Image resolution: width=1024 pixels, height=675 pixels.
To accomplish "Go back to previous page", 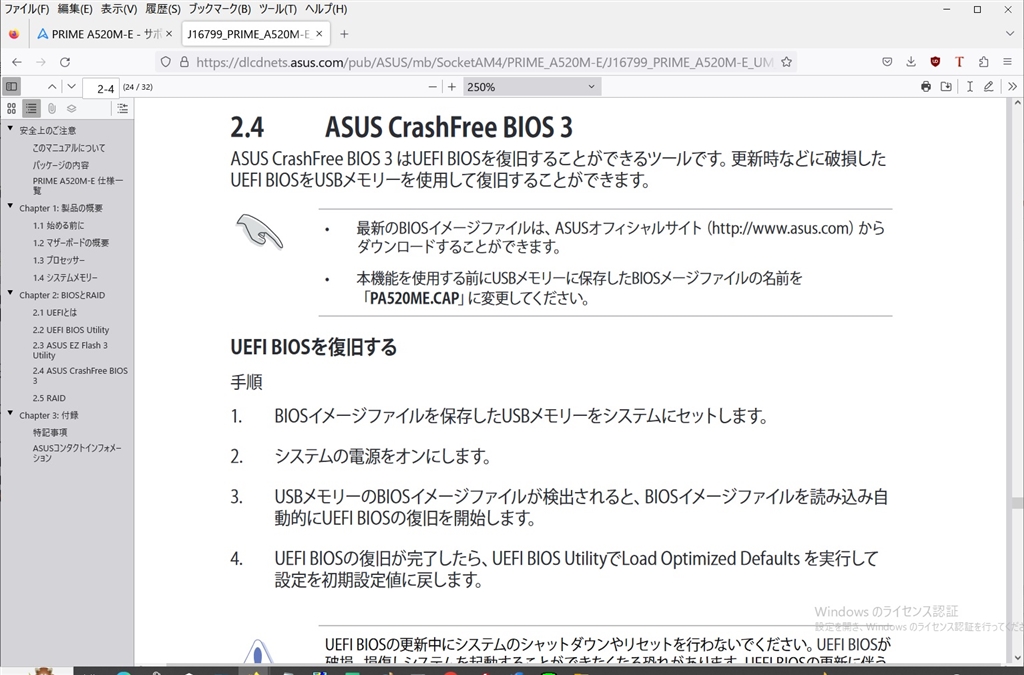I will (17, 62).
